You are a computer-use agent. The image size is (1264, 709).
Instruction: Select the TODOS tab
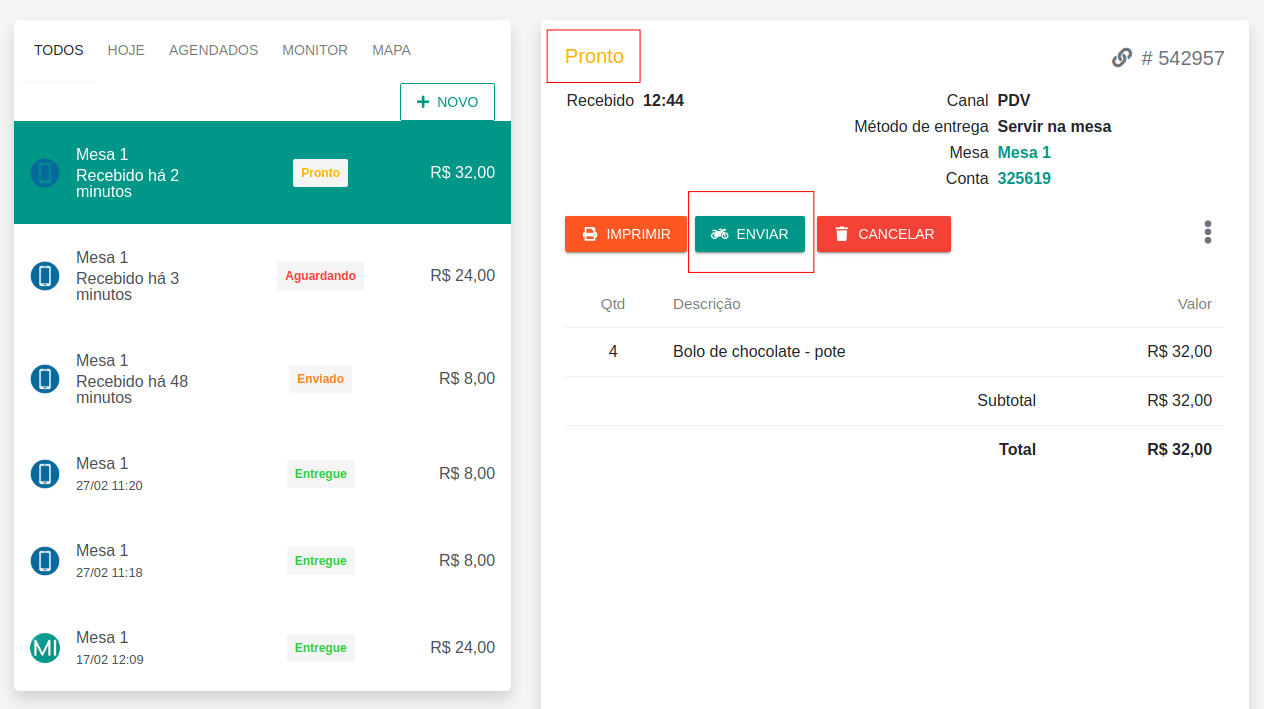[59, 50]
